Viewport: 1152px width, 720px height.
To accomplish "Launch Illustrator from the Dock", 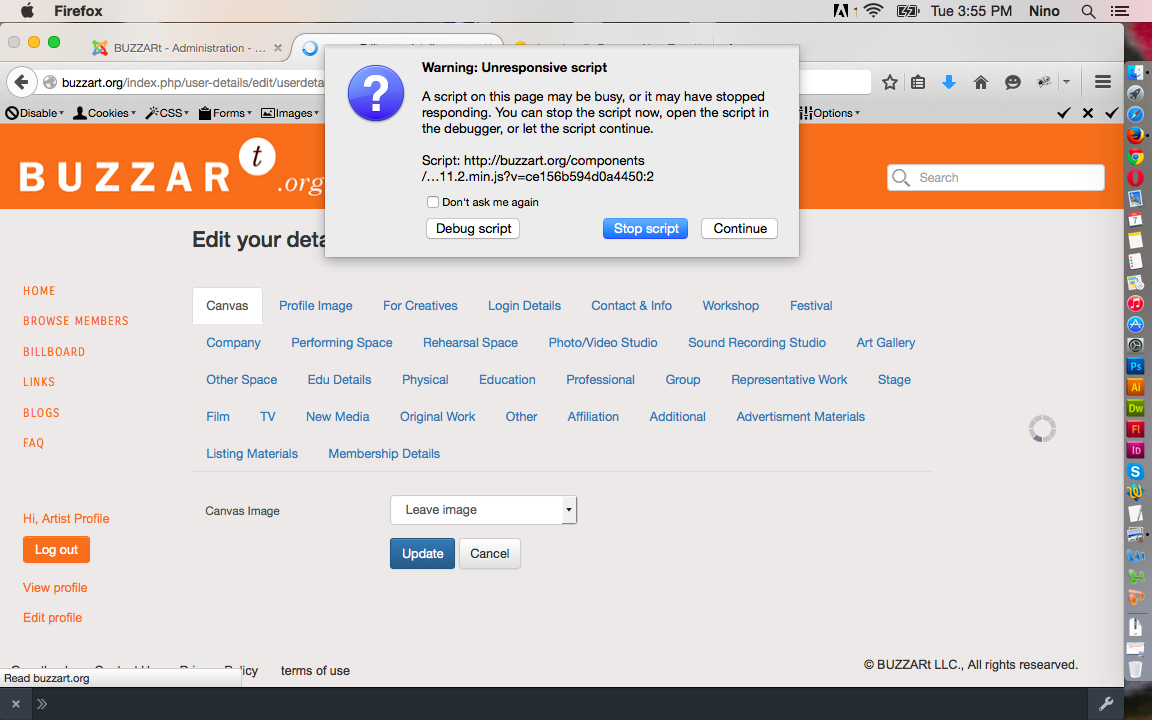I will tap(1136, 387).
